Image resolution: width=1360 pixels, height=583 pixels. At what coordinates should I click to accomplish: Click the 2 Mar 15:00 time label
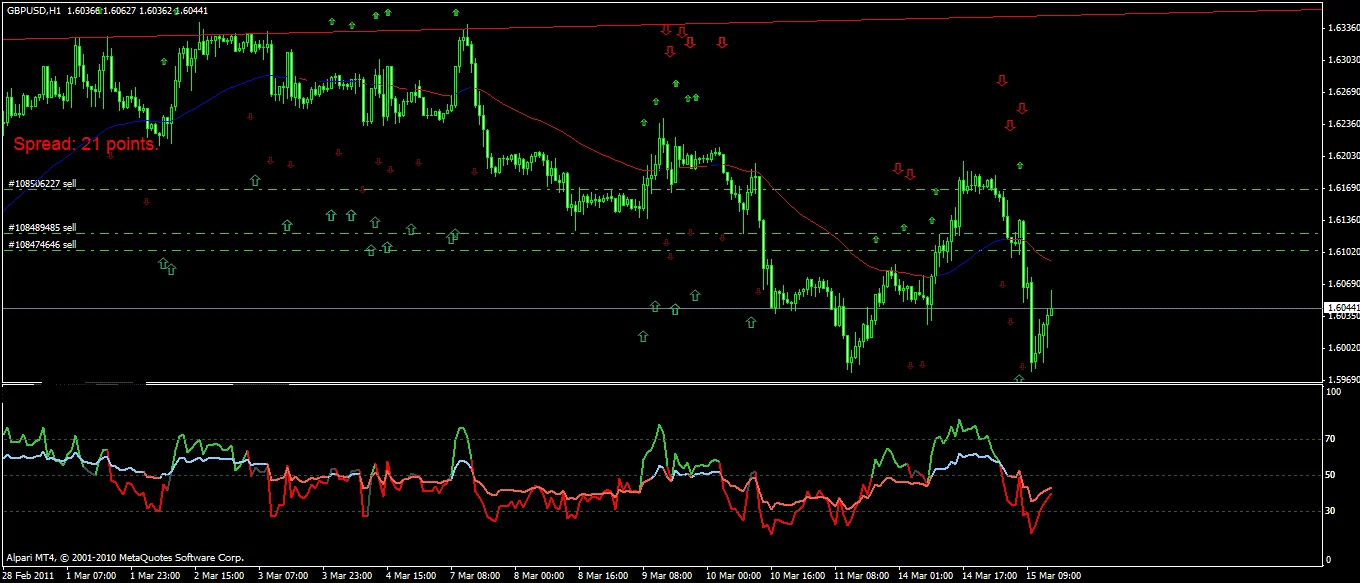pyautogui.click(x=220, y=576)
